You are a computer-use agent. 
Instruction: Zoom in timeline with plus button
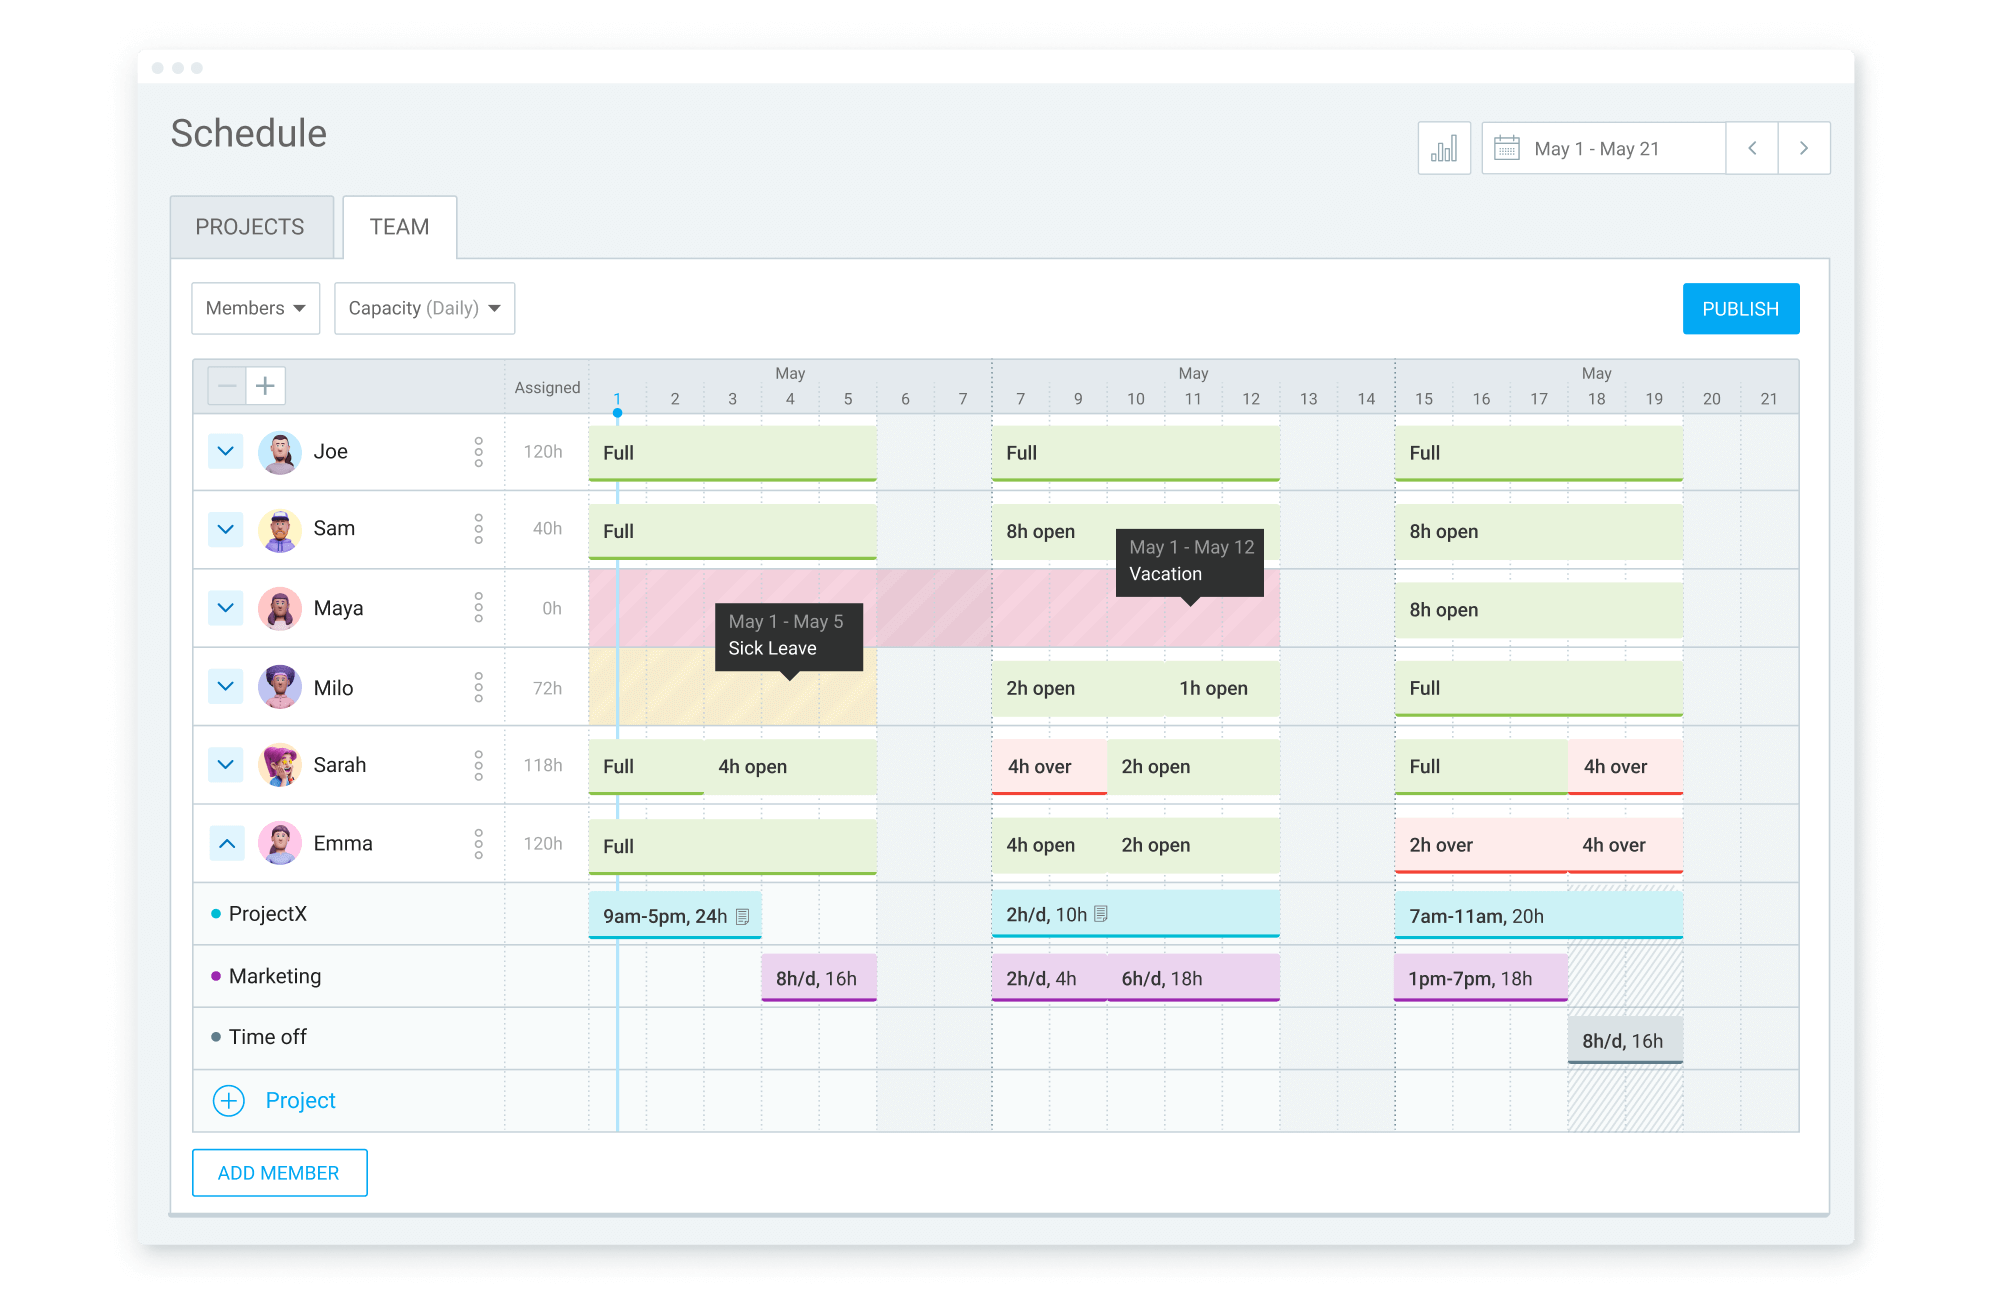265,386
